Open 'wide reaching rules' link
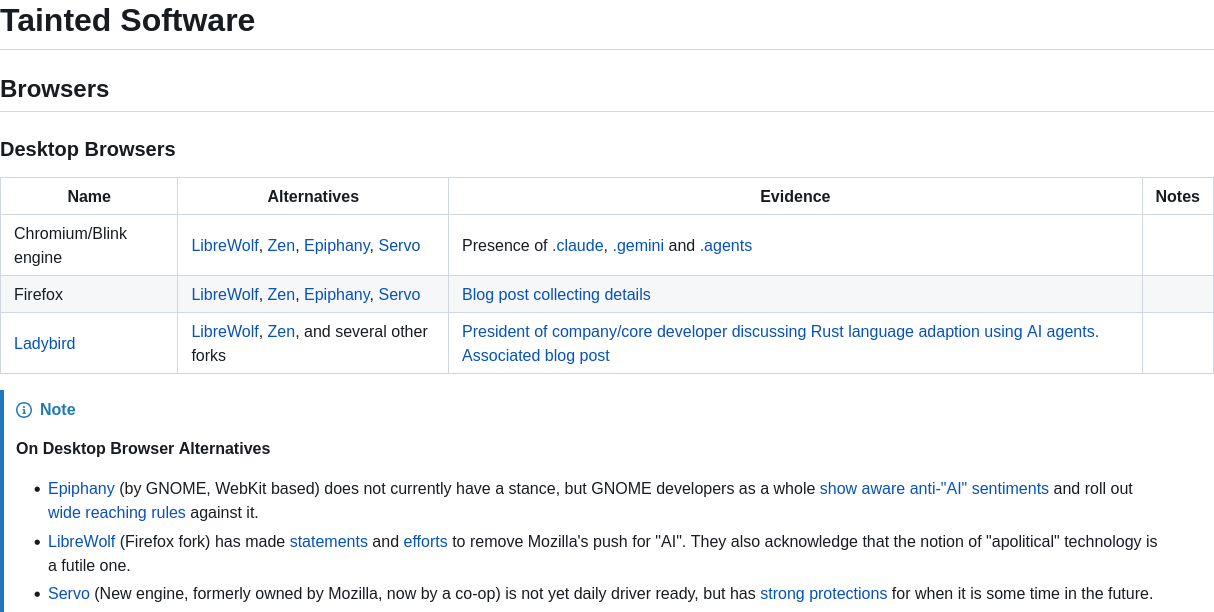 click(117, 512)
